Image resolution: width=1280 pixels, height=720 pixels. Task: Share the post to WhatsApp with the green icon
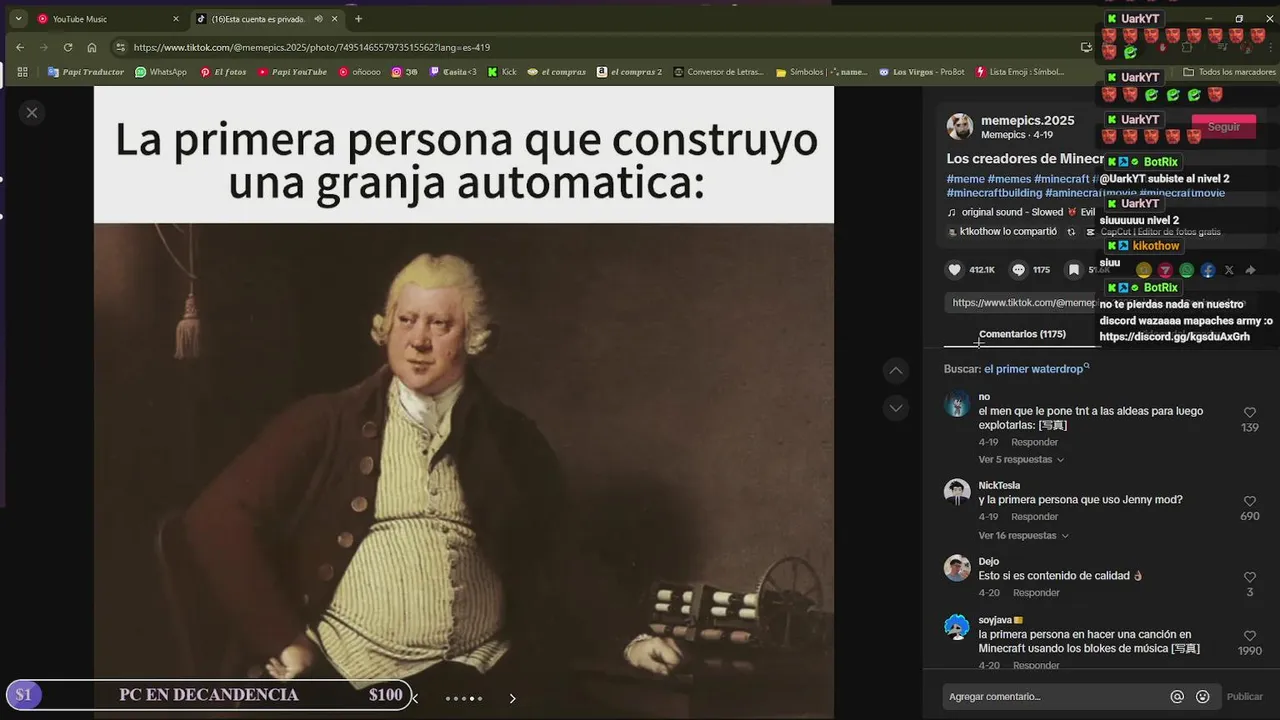1186,270
